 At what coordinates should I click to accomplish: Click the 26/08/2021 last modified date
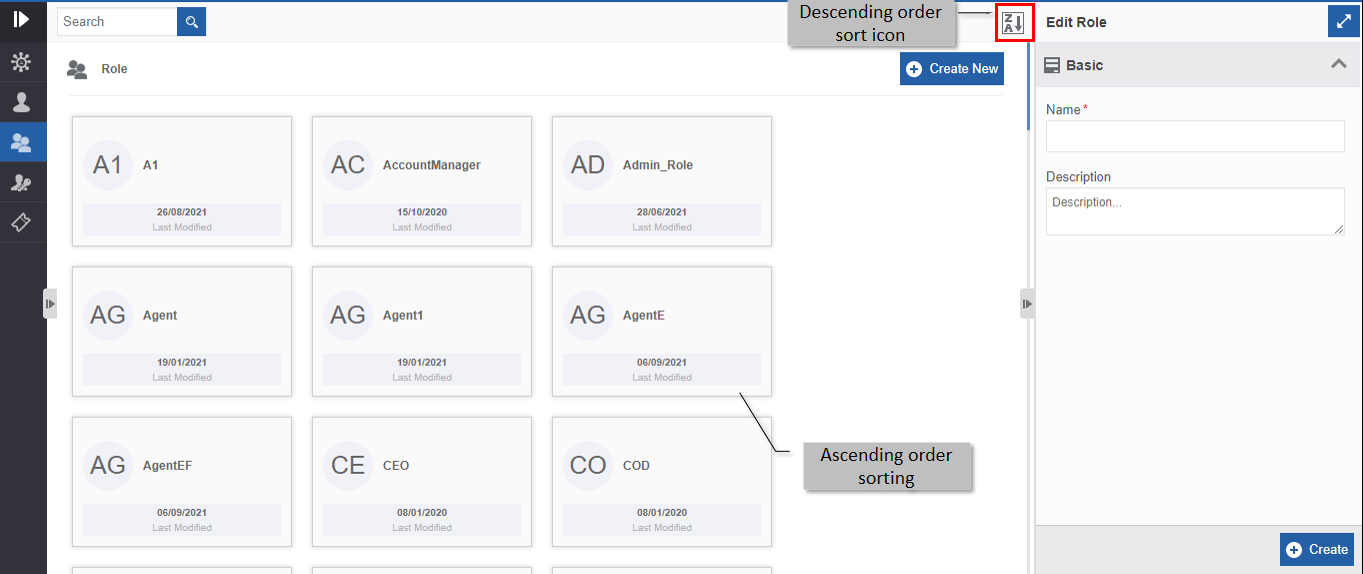tap(182, 212)
